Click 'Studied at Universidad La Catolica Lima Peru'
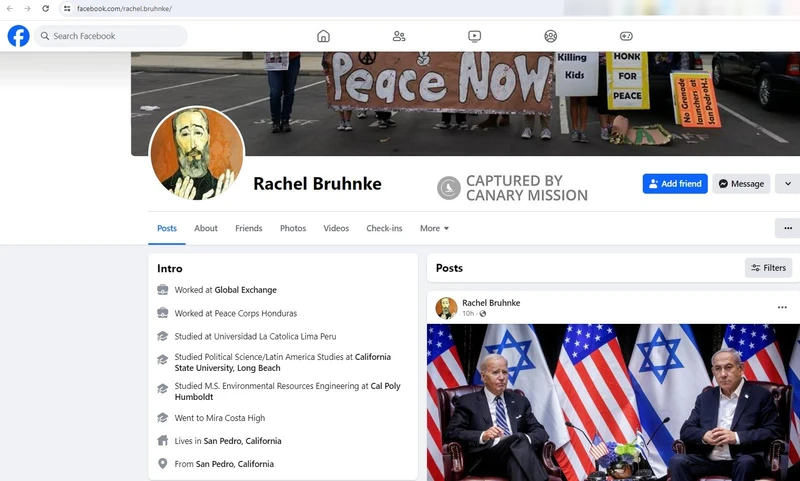Viewport: 800px width, 481px height. (255, 336)
